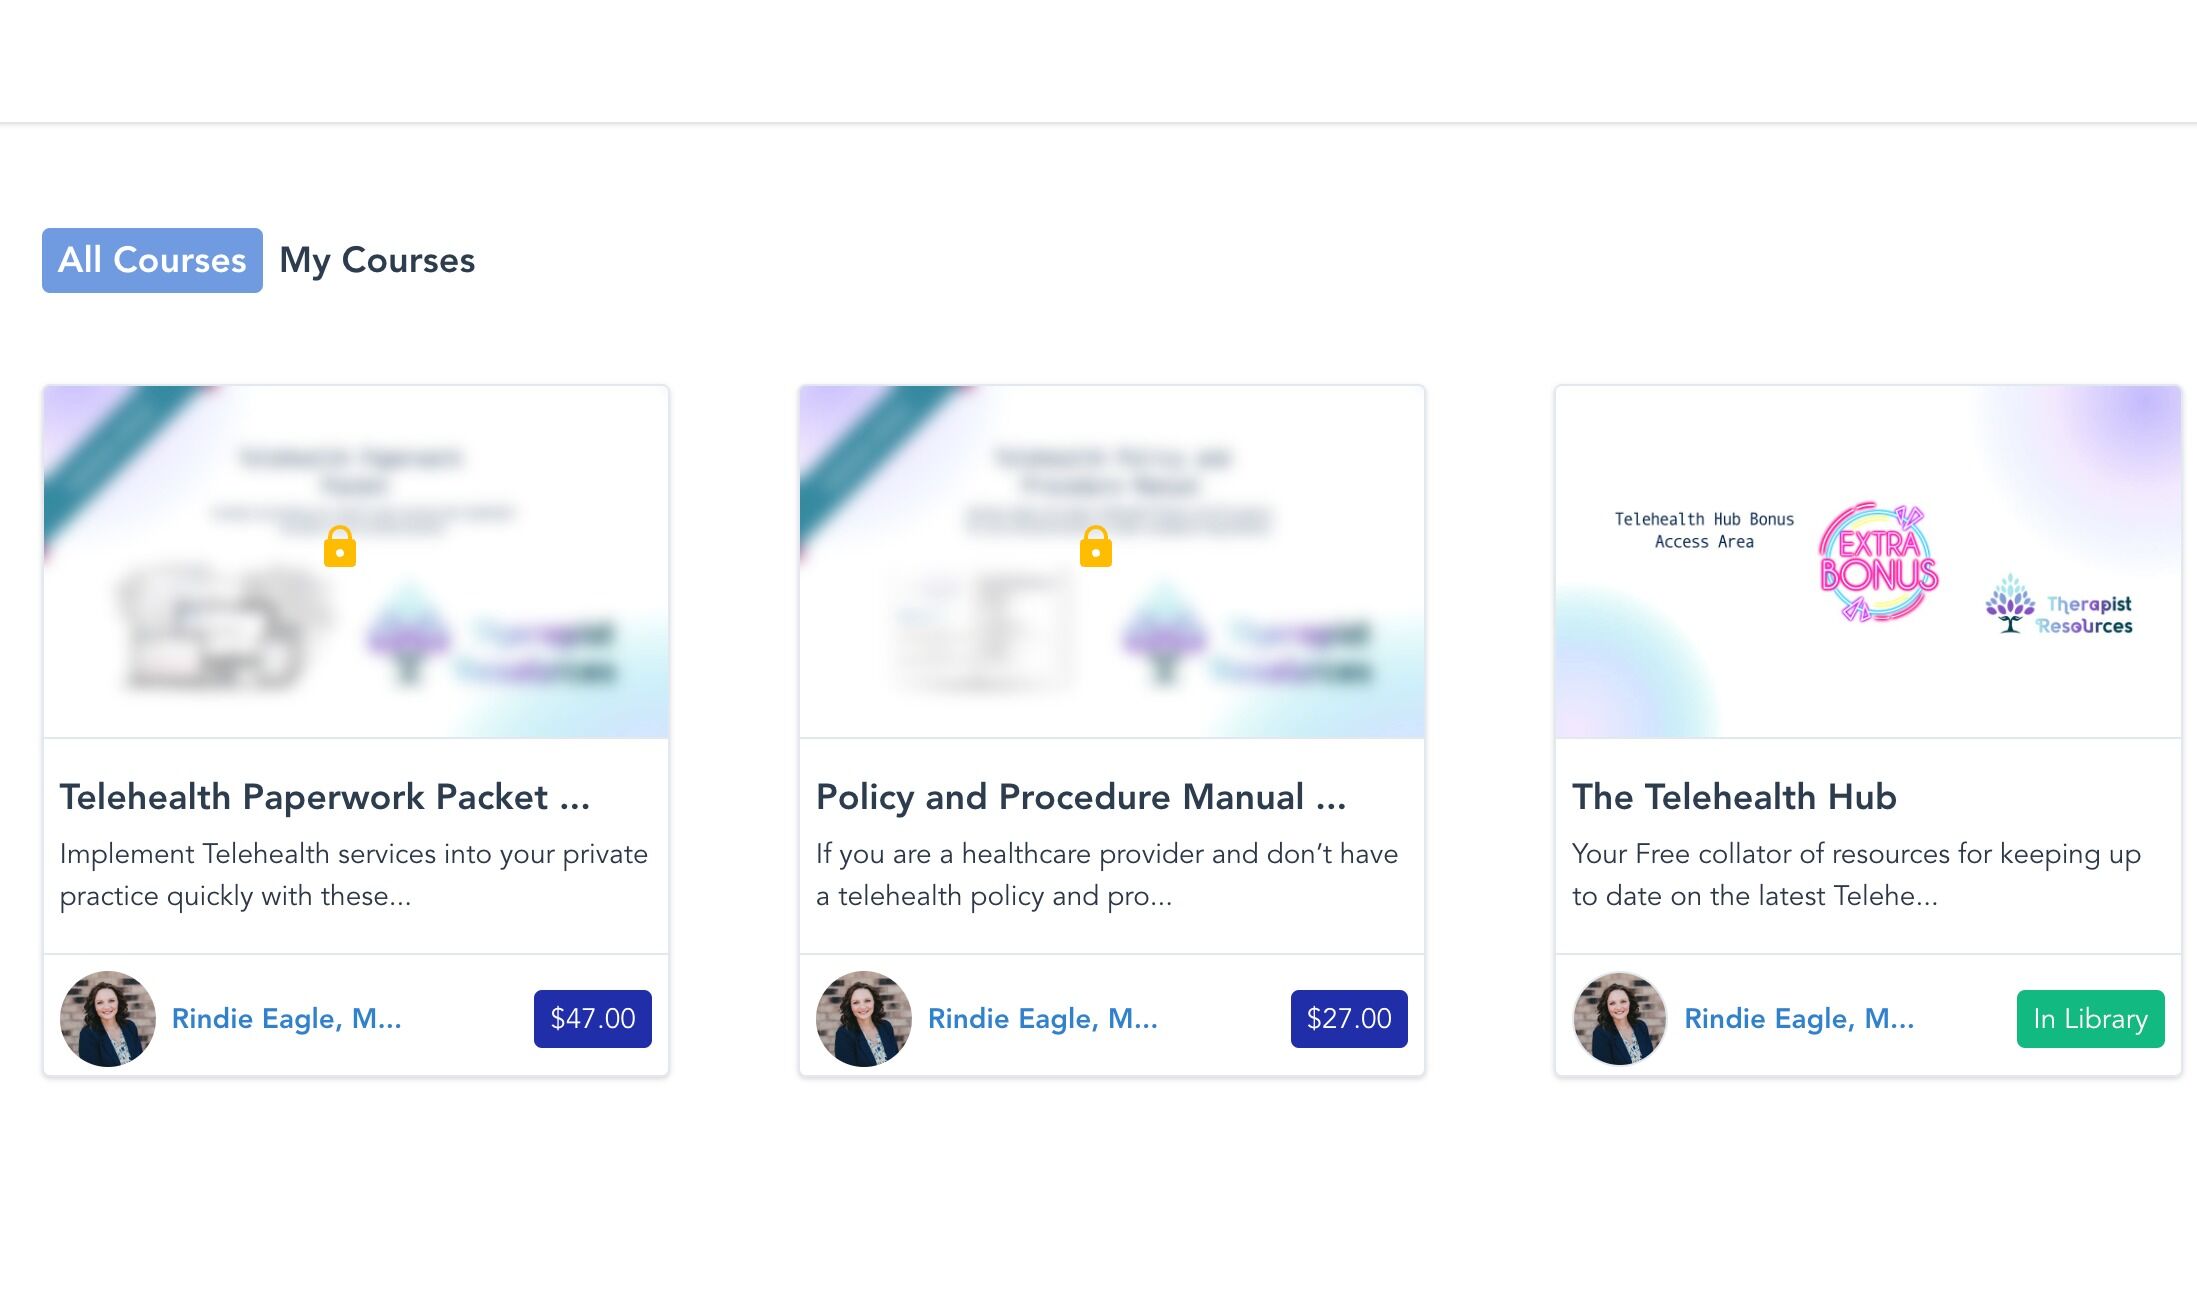Click author avatar on Policy and Procedure Manual card

(x=864, y=1018)
